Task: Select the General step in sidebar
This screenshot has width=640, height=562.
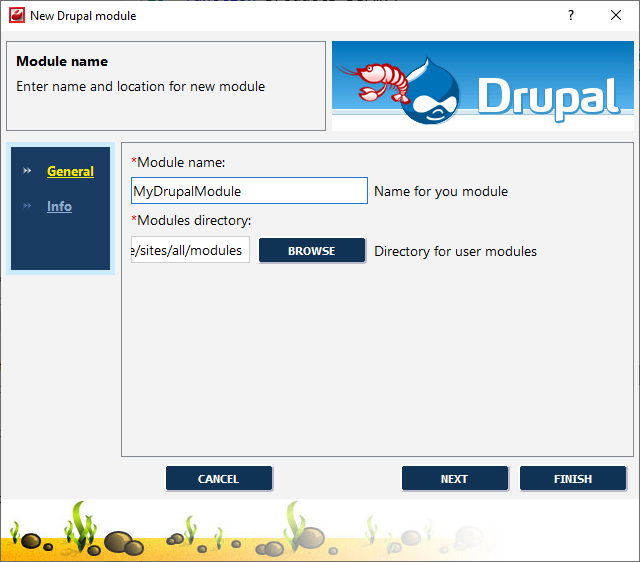Action: coord(70,171)
